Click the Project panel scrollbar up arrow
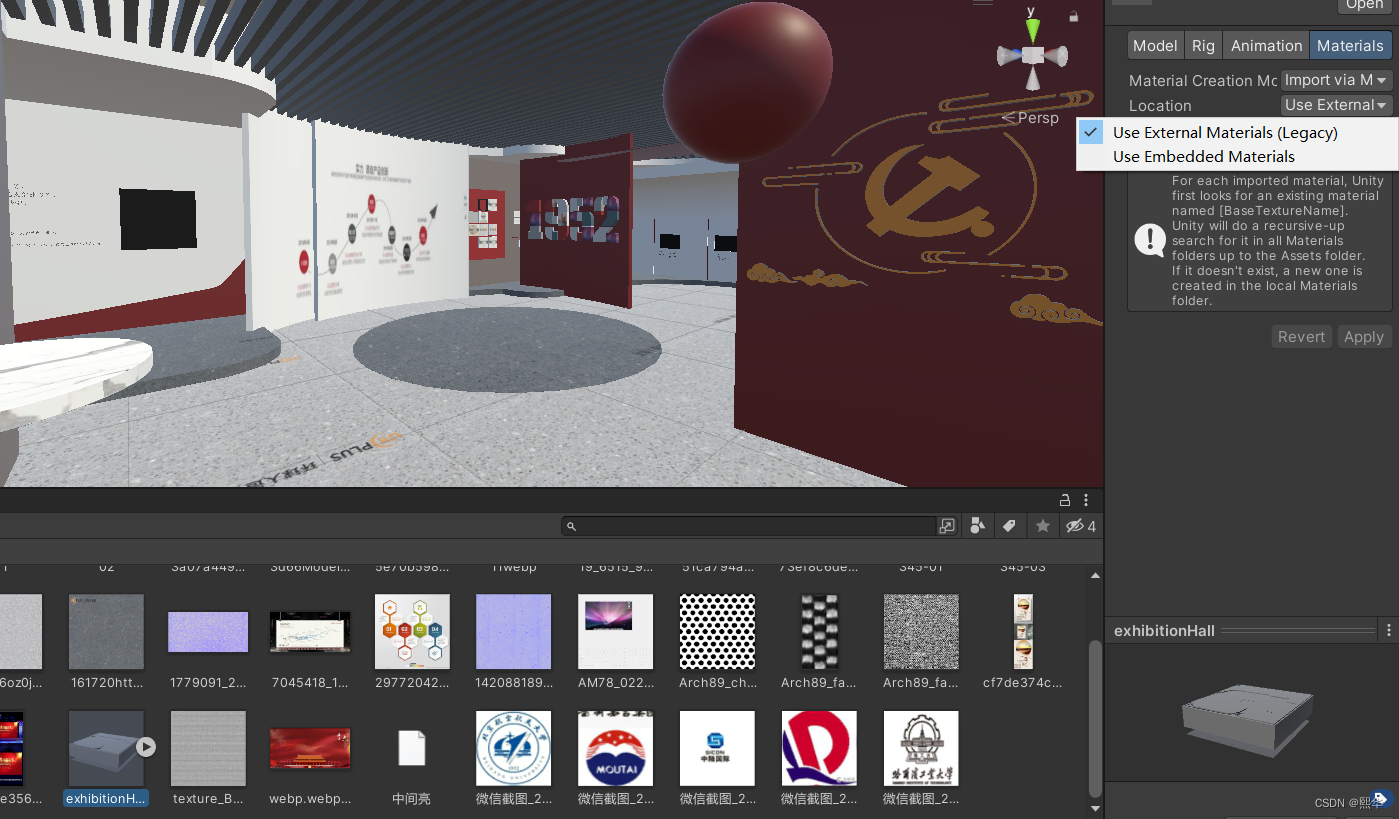 point(1095,576)
